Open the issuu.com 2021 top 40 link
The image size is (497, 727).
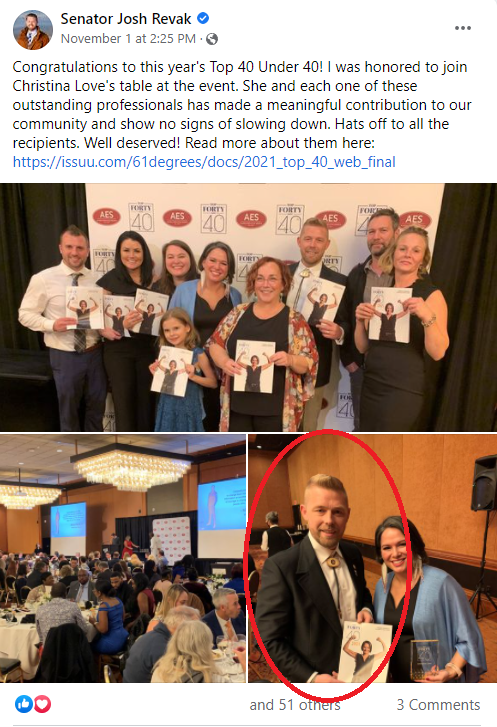pos(204,162)
